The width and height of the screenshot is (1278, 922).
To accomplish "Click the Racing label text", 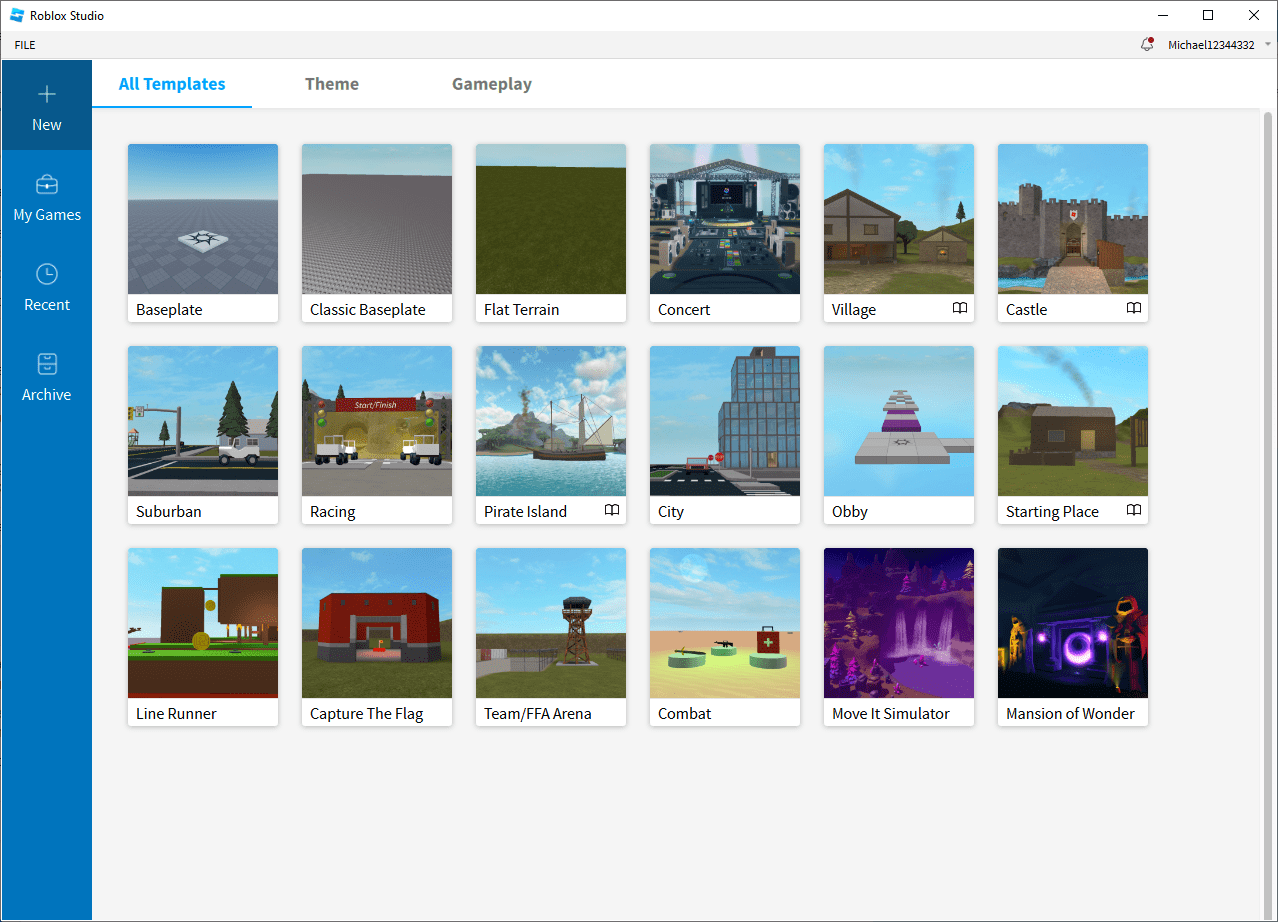I will (333, 512).
